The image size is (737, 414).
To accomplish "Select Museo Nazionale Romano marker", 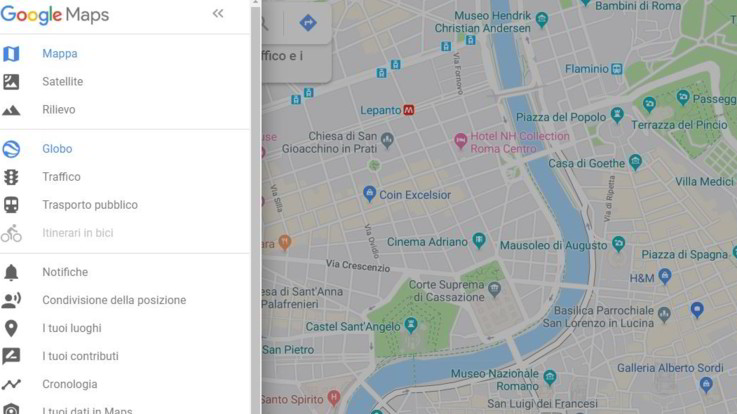I will tap(549, 376).
